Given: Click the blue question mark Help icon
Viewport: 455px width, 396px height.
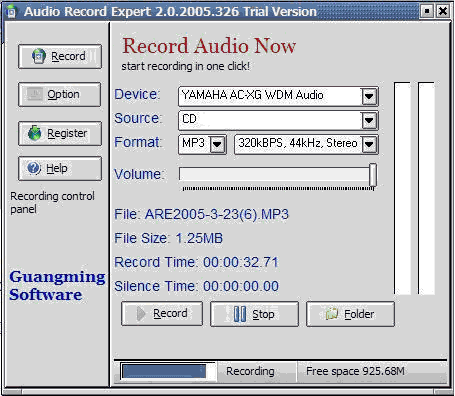Looking at the screenshot, I should coord(34,168).
